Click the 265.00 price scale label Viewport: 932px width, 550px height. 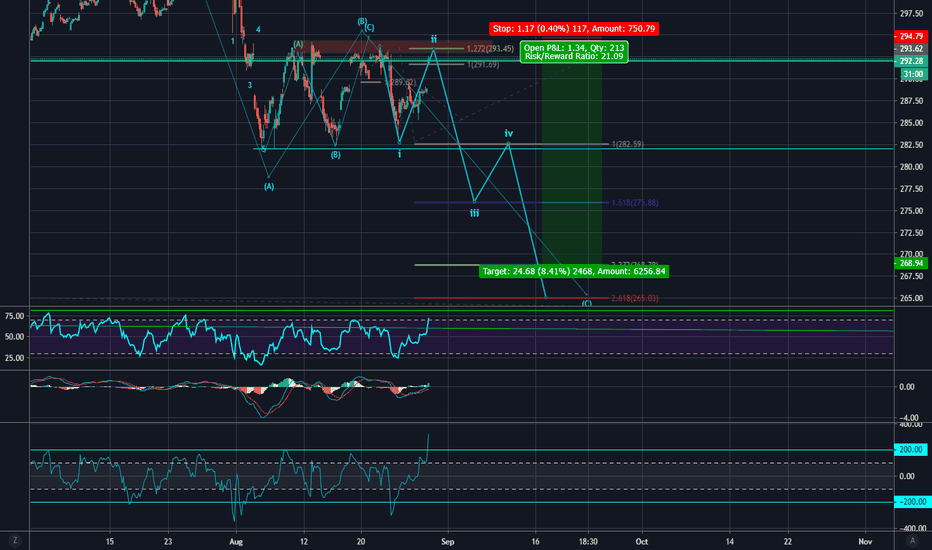click(911, 298)
